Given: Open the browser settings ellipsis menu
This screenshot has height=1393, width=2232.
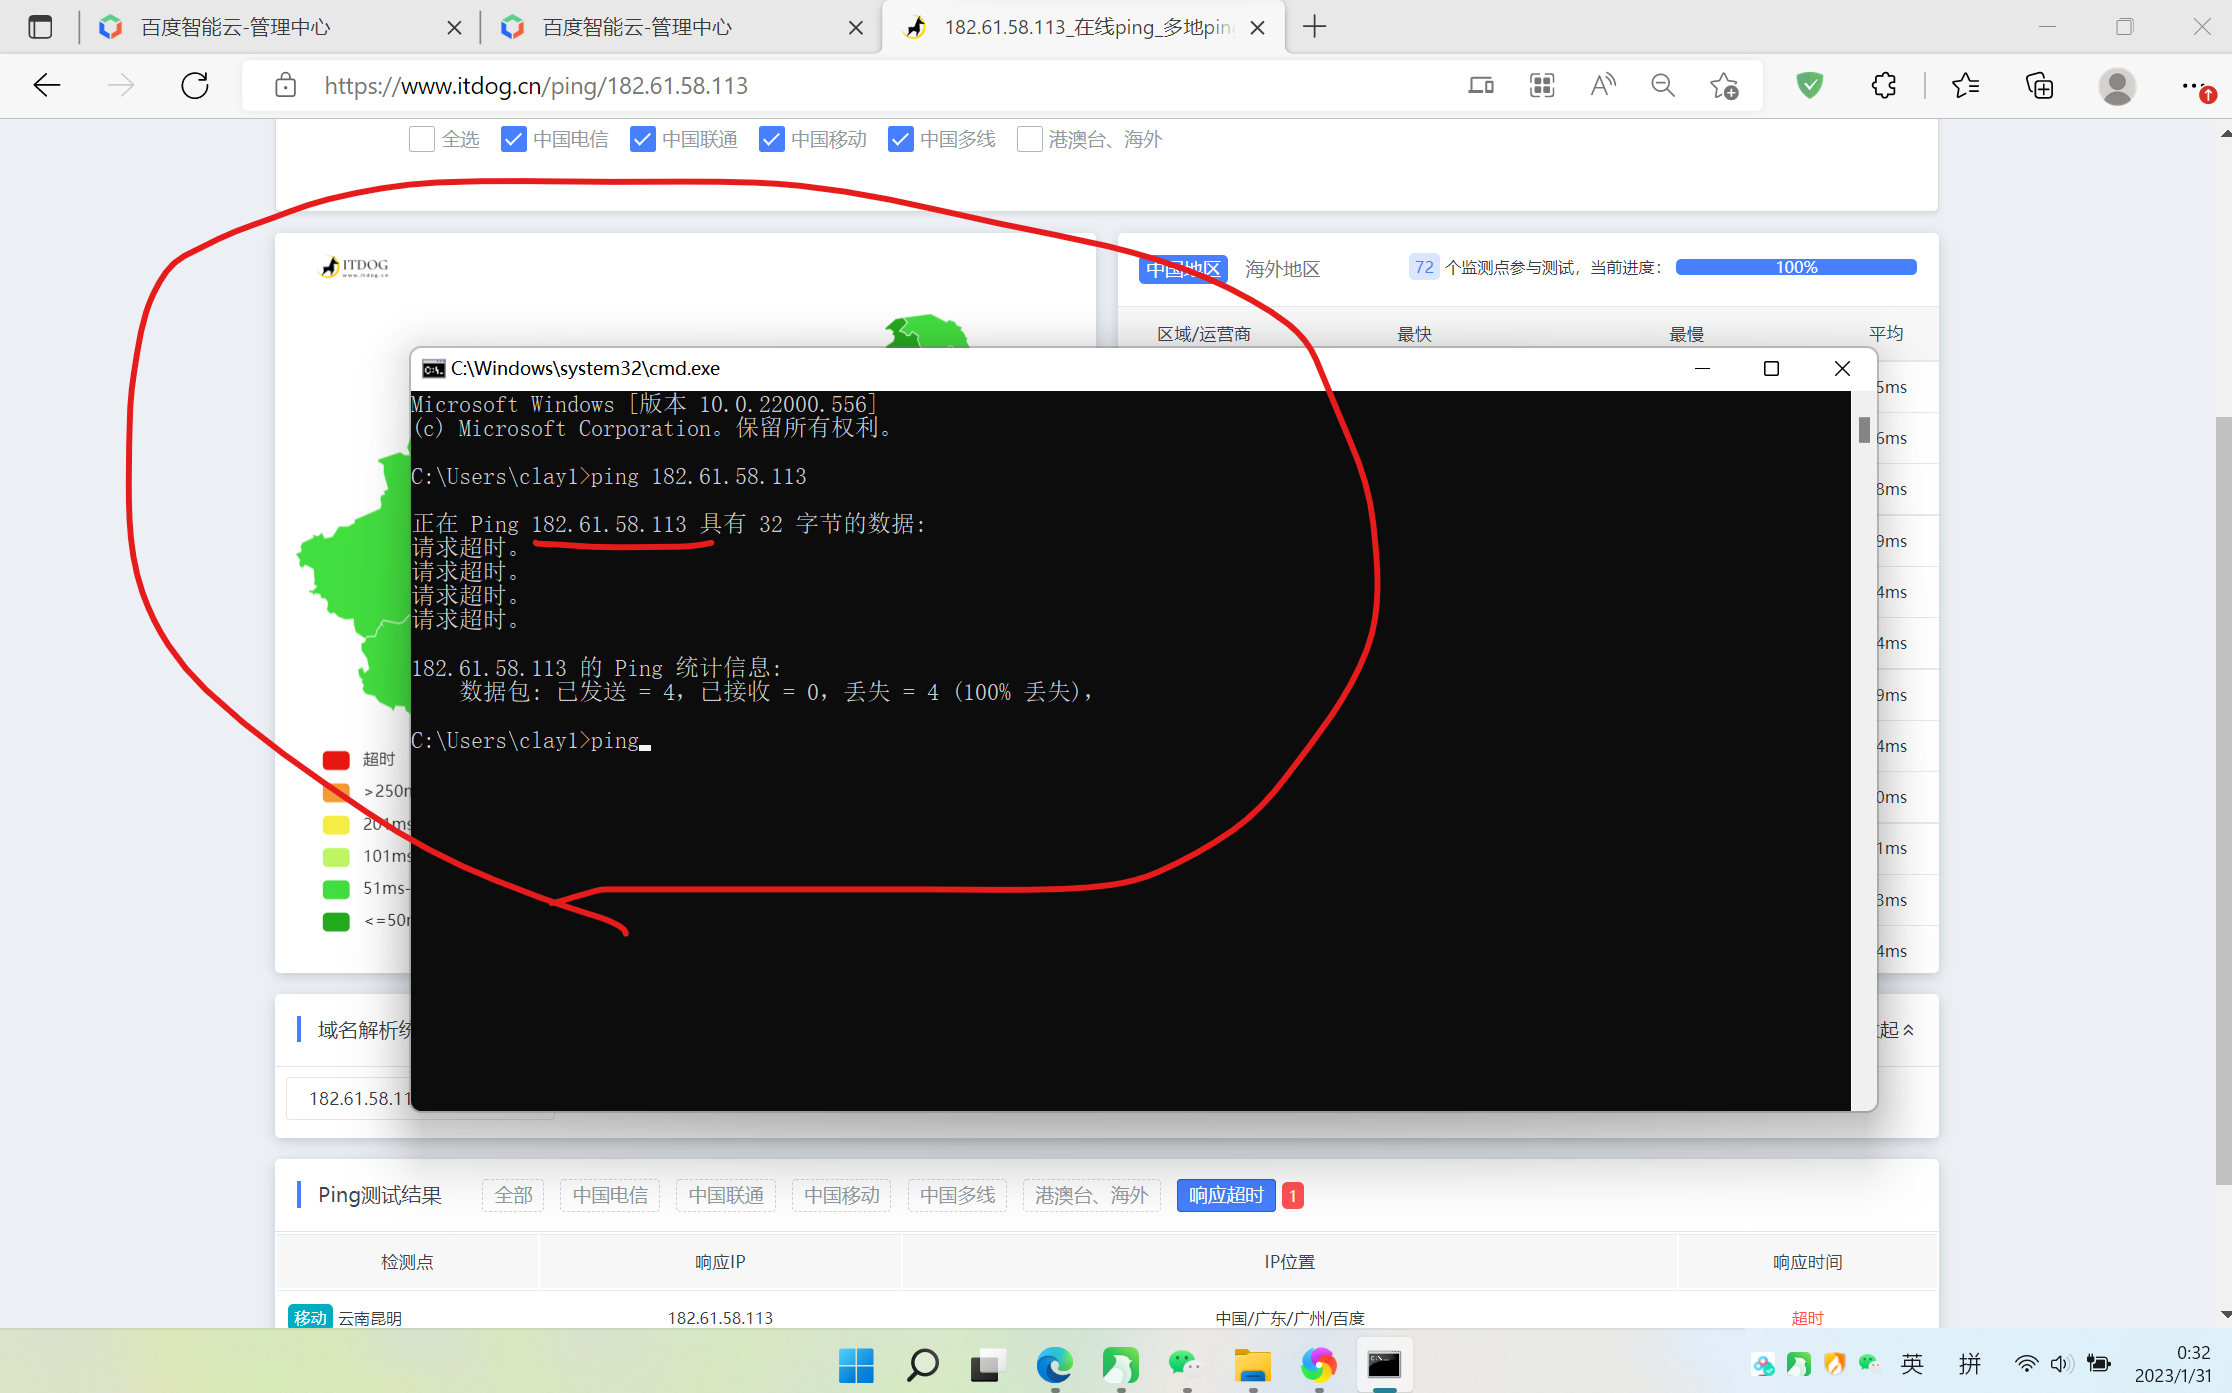Looking at the screenshot, I should coord(2194,86).
